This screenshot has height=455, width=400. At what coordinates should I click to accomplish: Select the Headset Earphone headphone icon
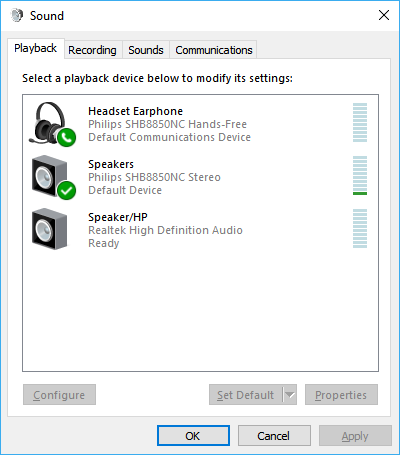point(52,123)
